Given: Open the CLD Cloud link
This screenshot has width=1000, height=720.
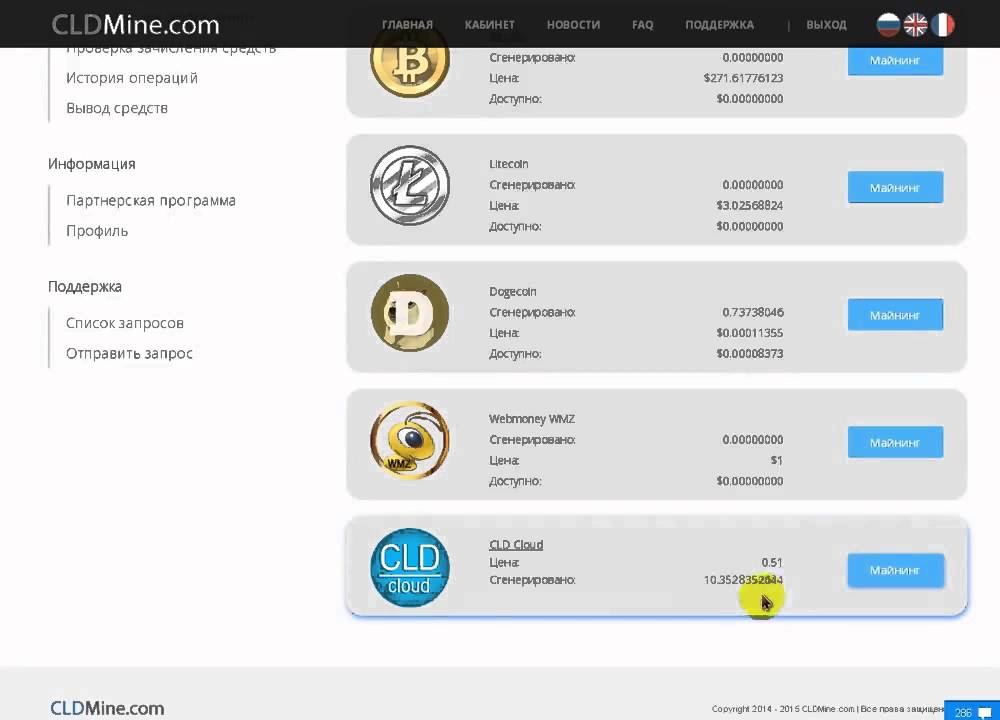Looking at the screenshot, I should click(516, 545).
